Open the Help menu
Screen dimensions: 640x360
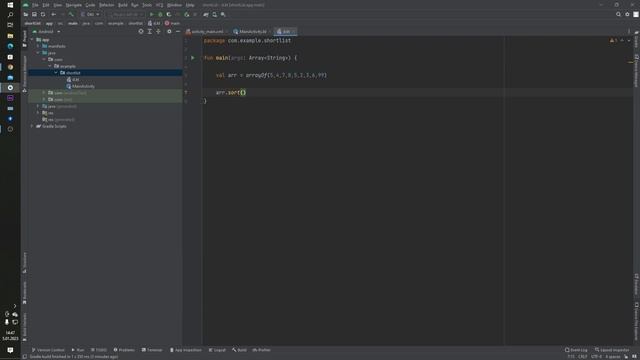(x=190, y=5)
